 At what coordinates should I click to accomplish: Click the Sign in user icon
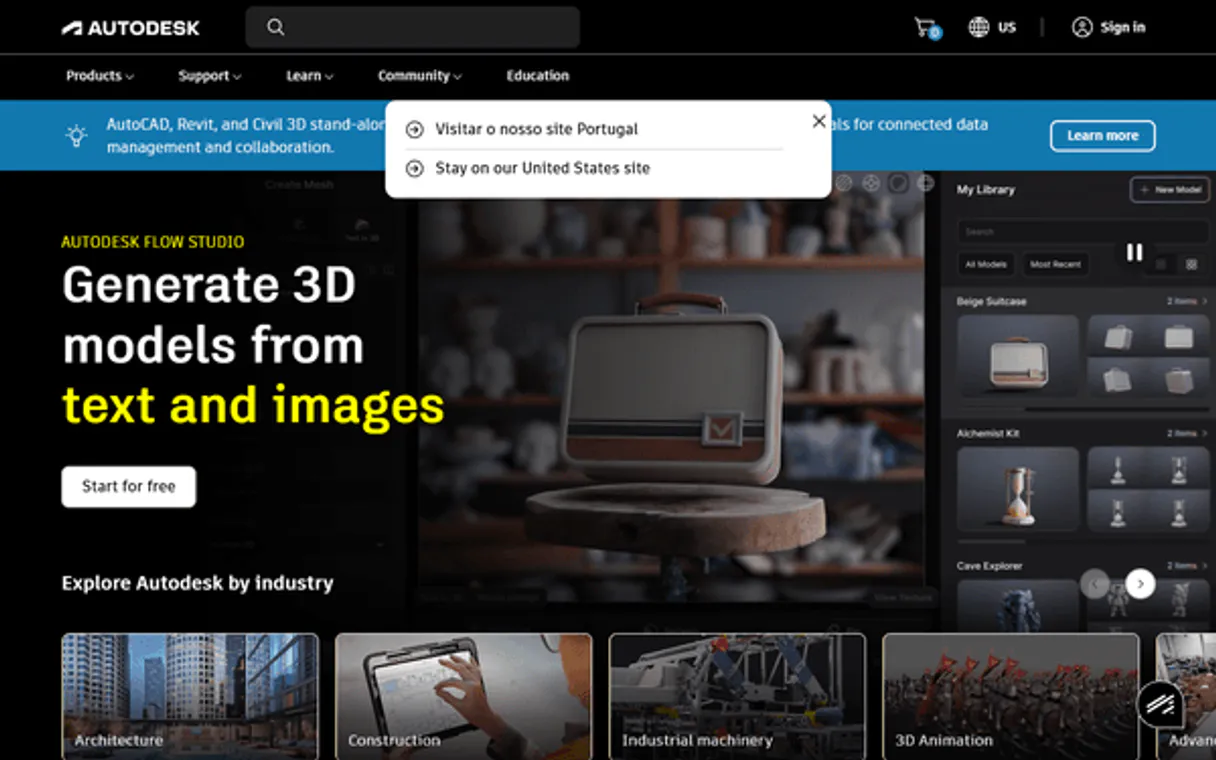click(1082, 27)
